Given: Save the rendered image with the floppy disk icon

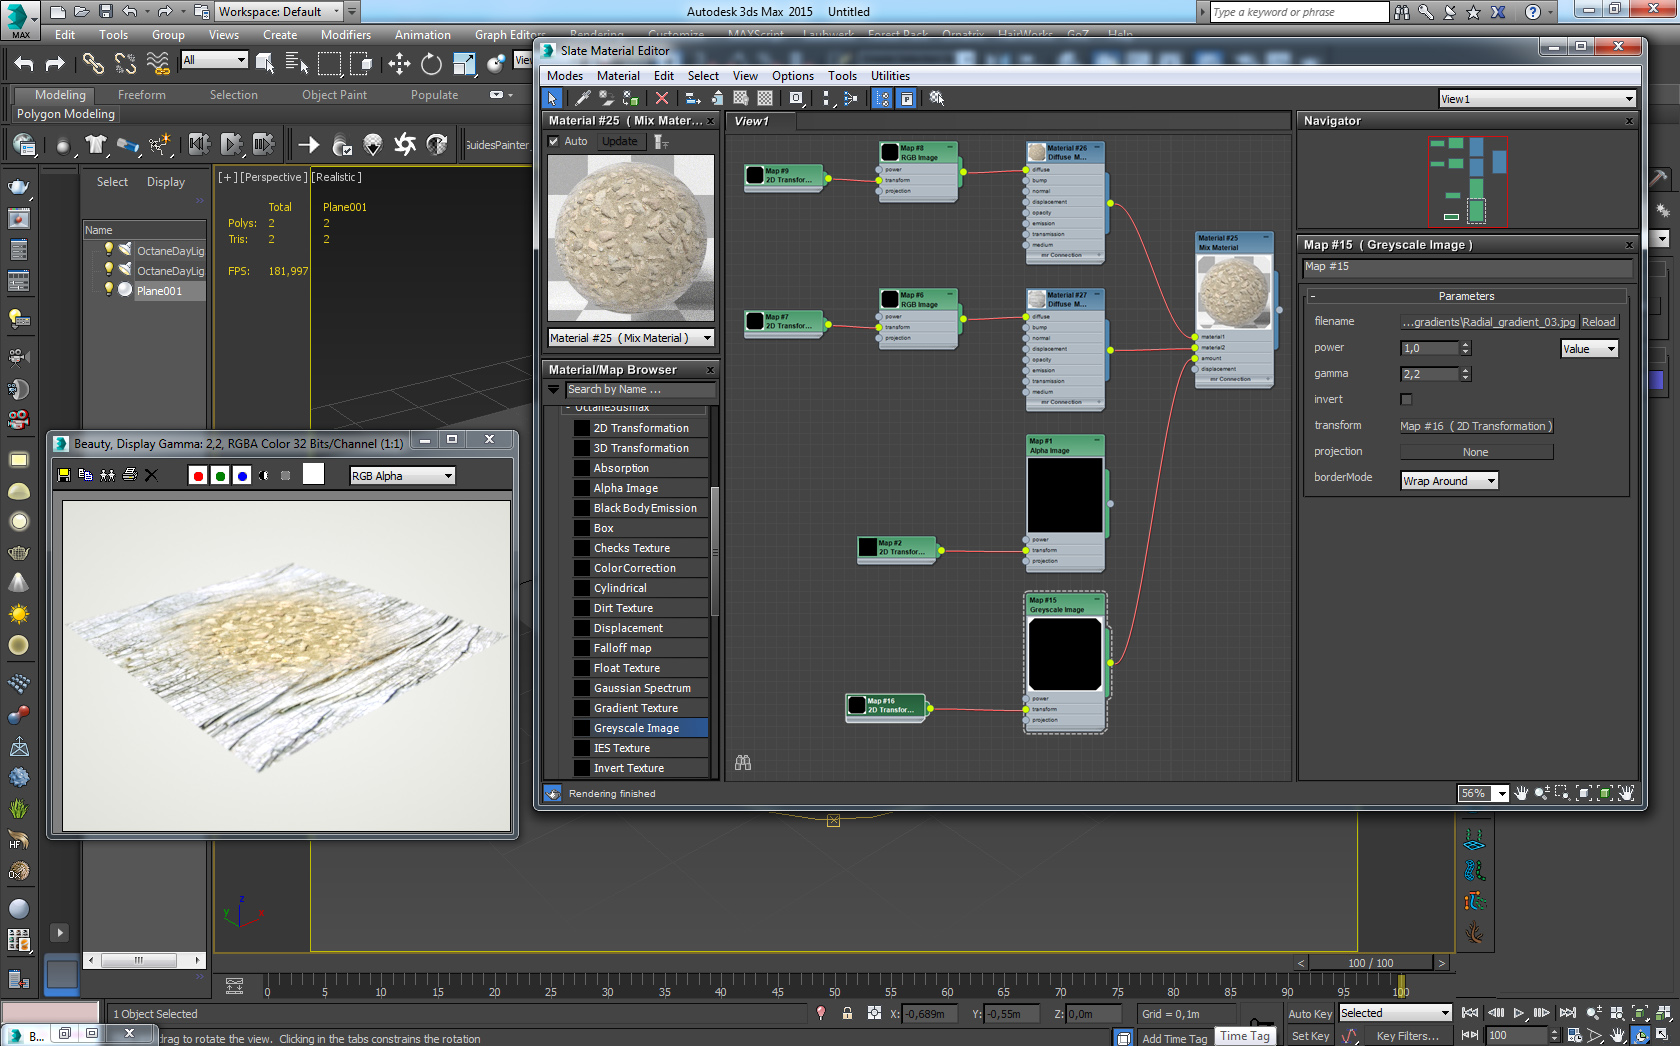Looking at the screenshot, I should 64,476.
